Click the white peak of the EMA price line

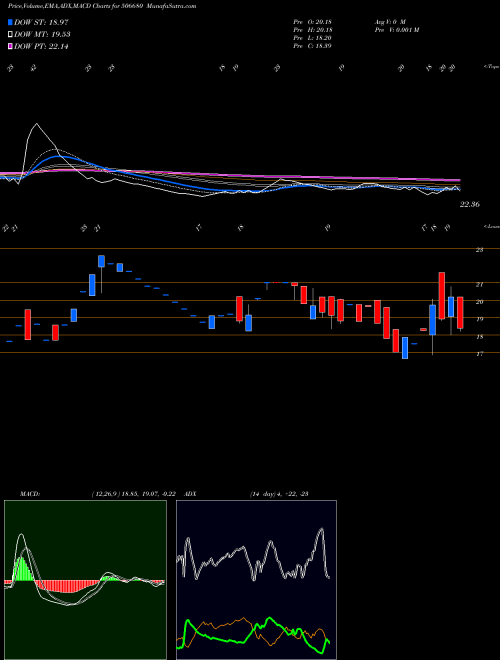click(36, 124)
